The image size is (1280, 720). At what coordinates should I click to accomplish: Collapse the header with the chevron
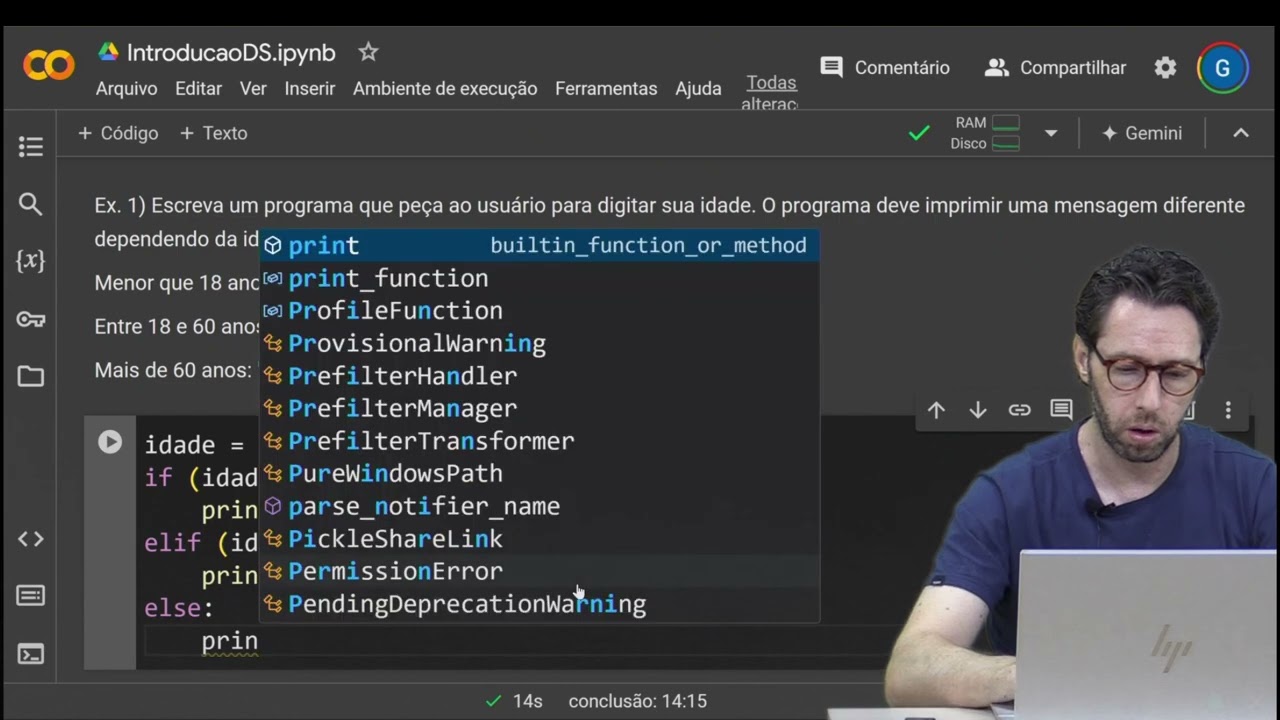1241,133
